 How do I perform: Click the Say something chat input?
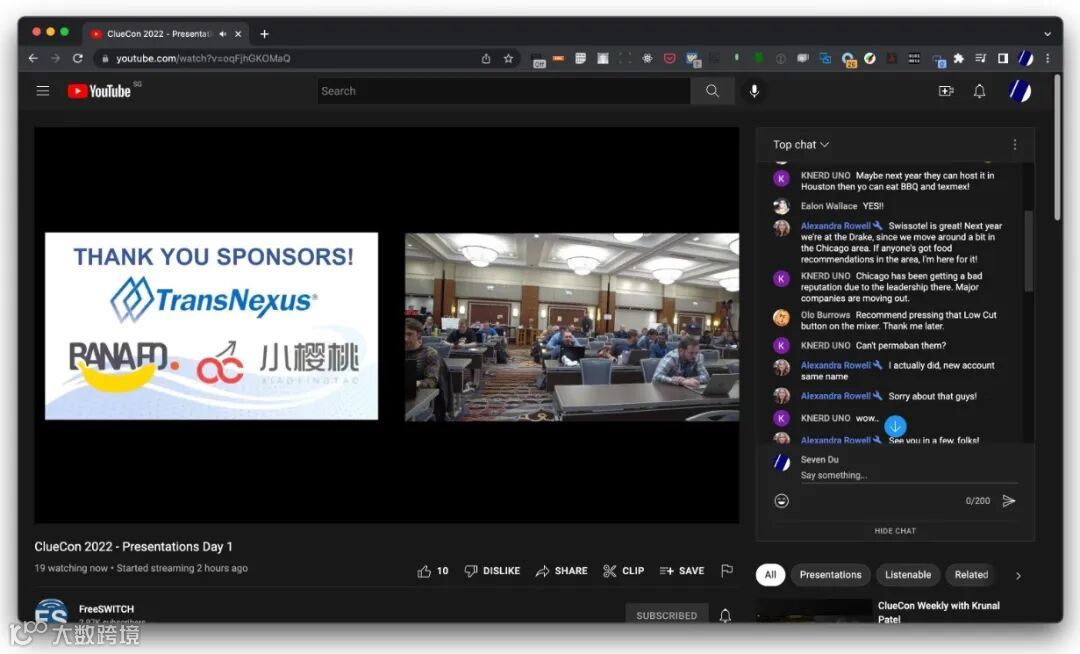point(908,475)
